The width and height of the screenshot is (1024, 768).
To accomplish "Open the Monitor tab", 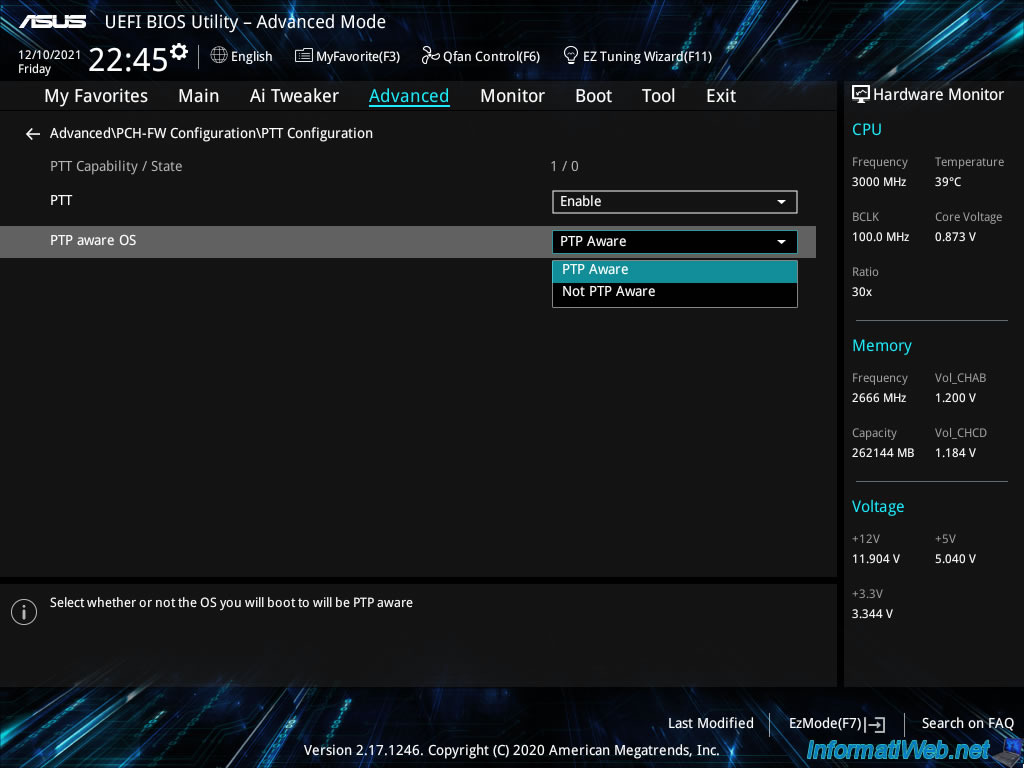I will [512, 96].
